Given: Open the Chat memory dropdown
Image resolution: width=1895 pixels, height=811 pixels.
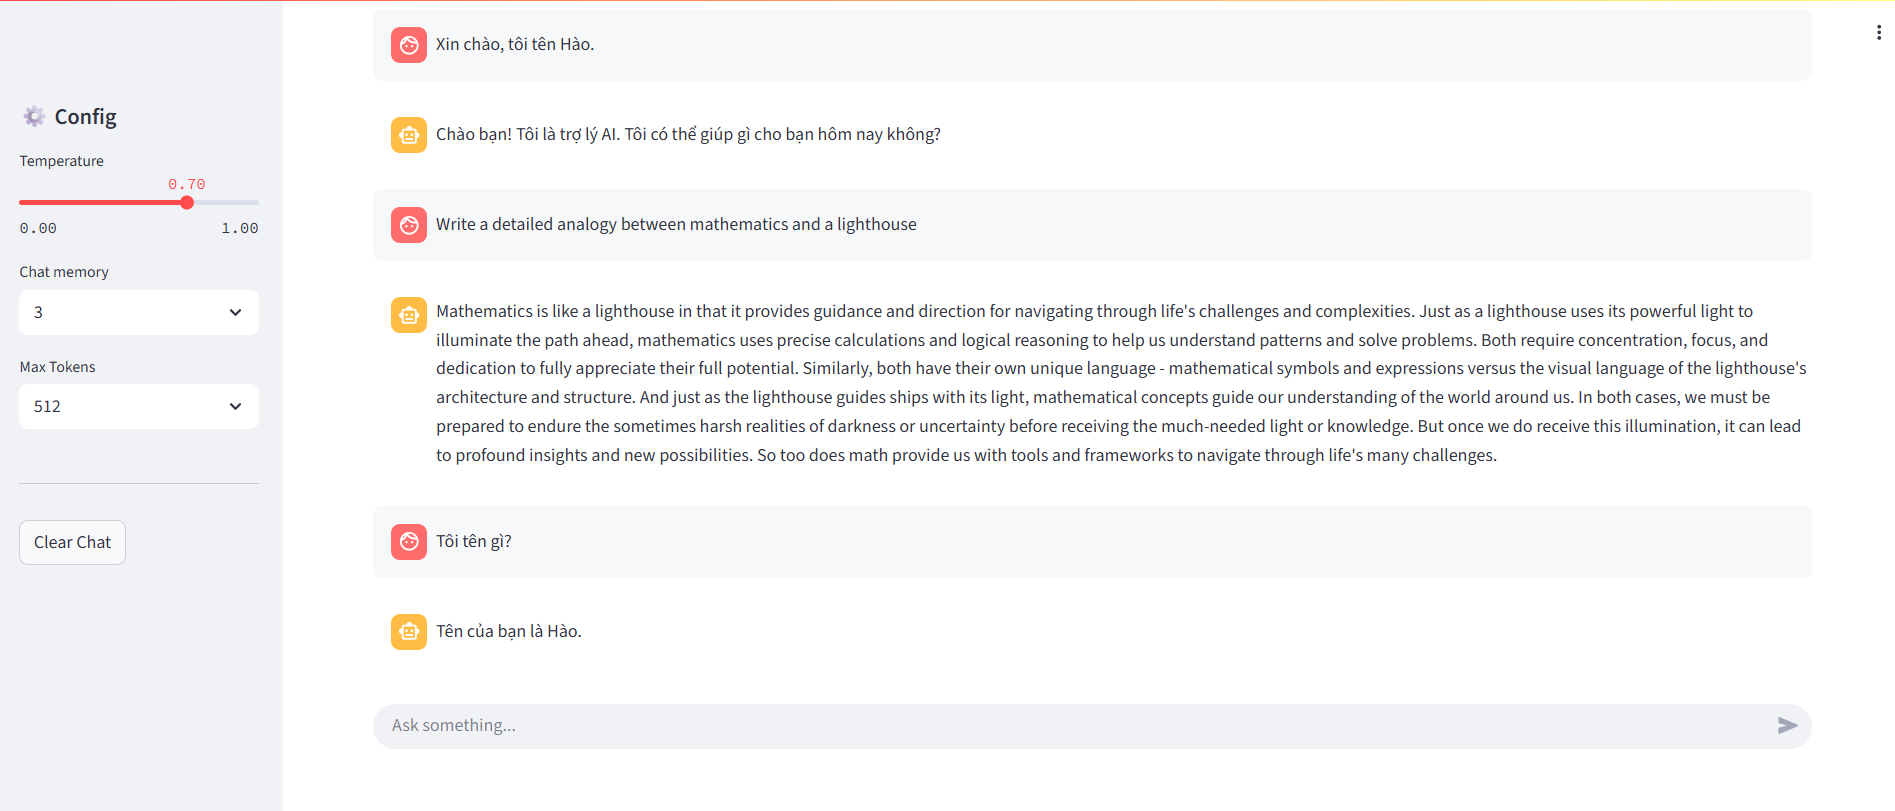Looking at the screenshot, I should click(138, 312).
